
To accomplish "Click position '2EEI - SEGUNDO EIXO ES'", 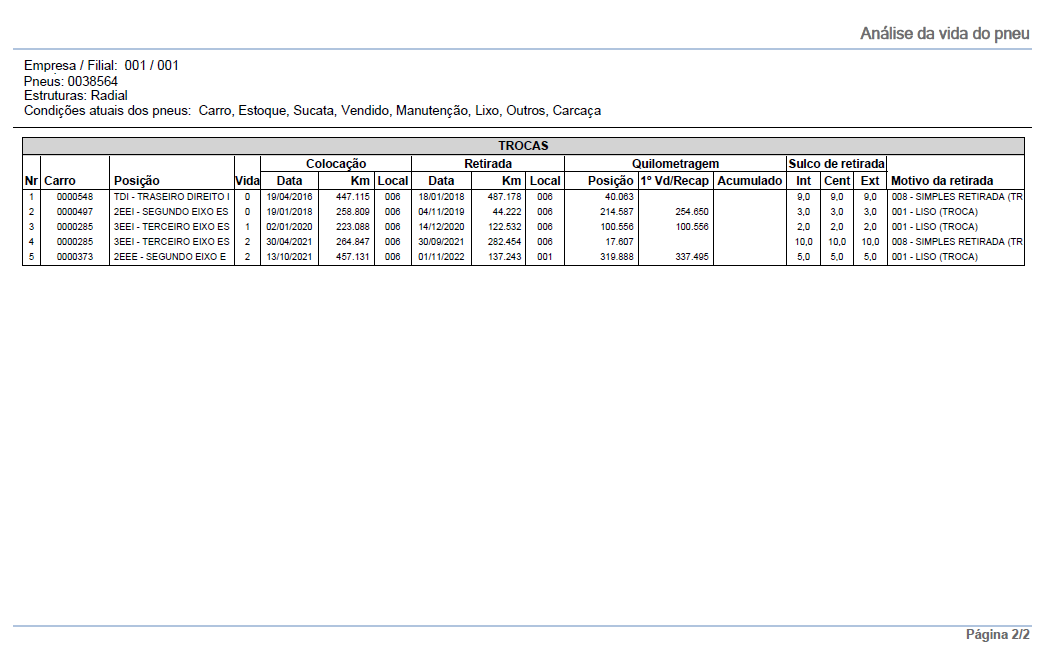I will [x=171, y=212].
